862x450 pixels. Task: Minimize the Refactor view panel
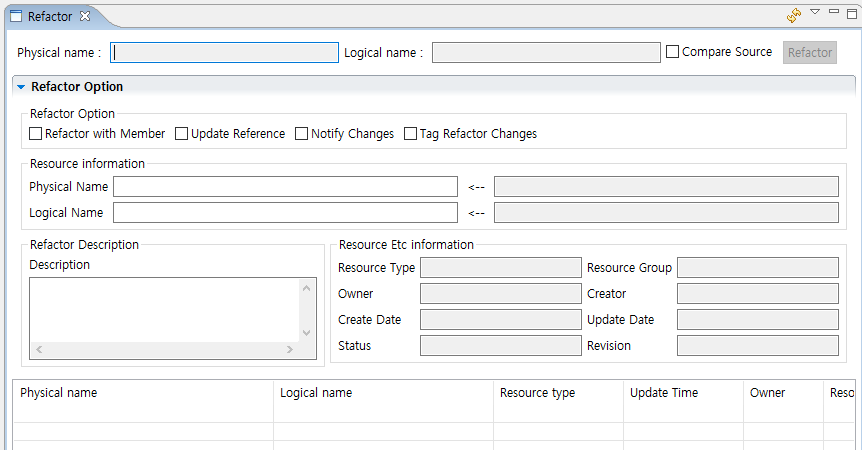pyautogui.click(x=834, y=13)
